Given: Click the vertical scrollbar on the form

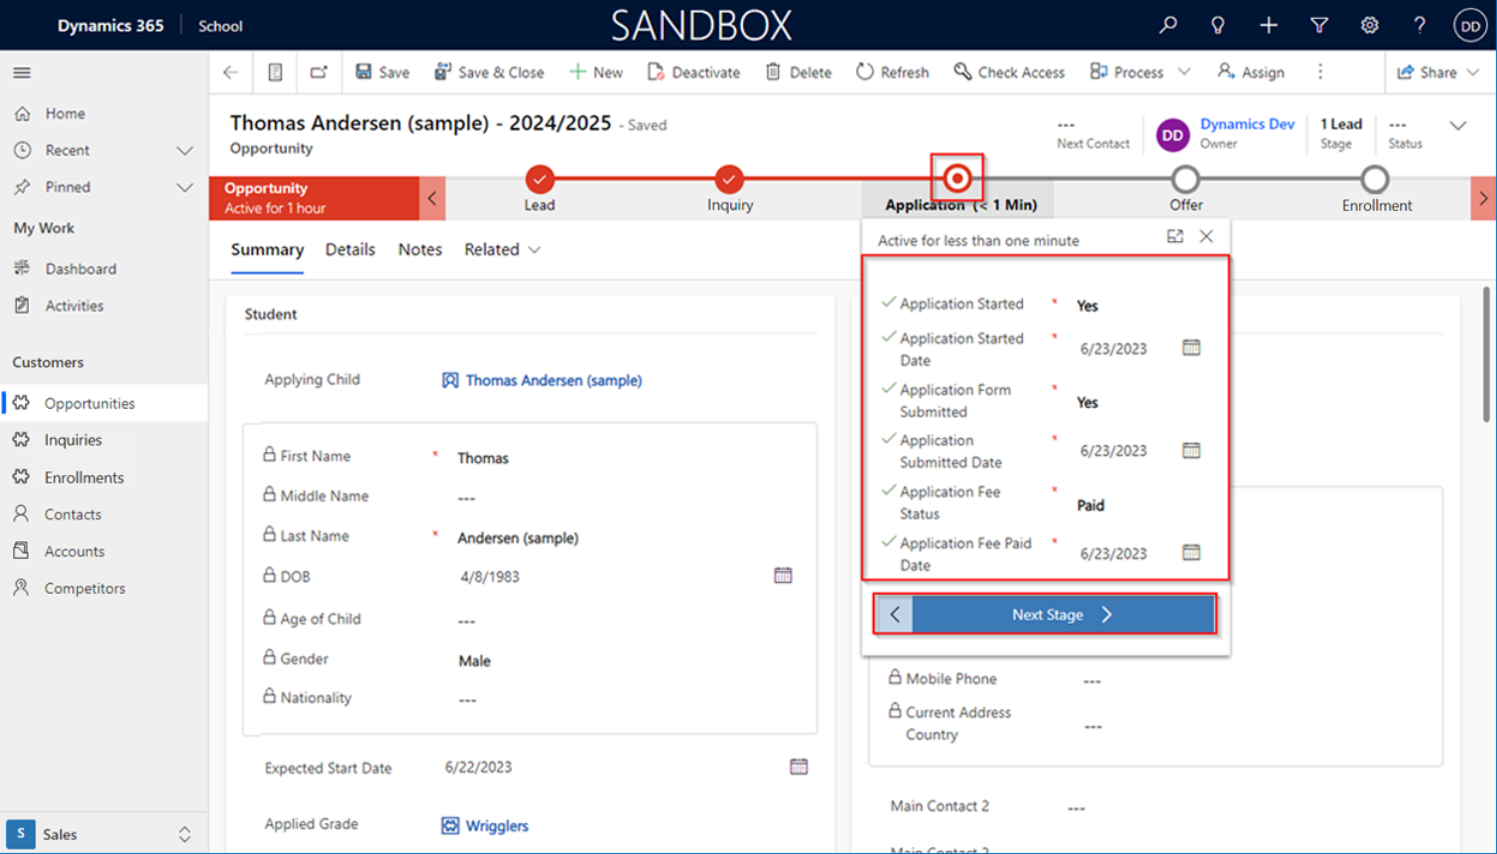Looking at the screenshot, I should point(1486,355).
